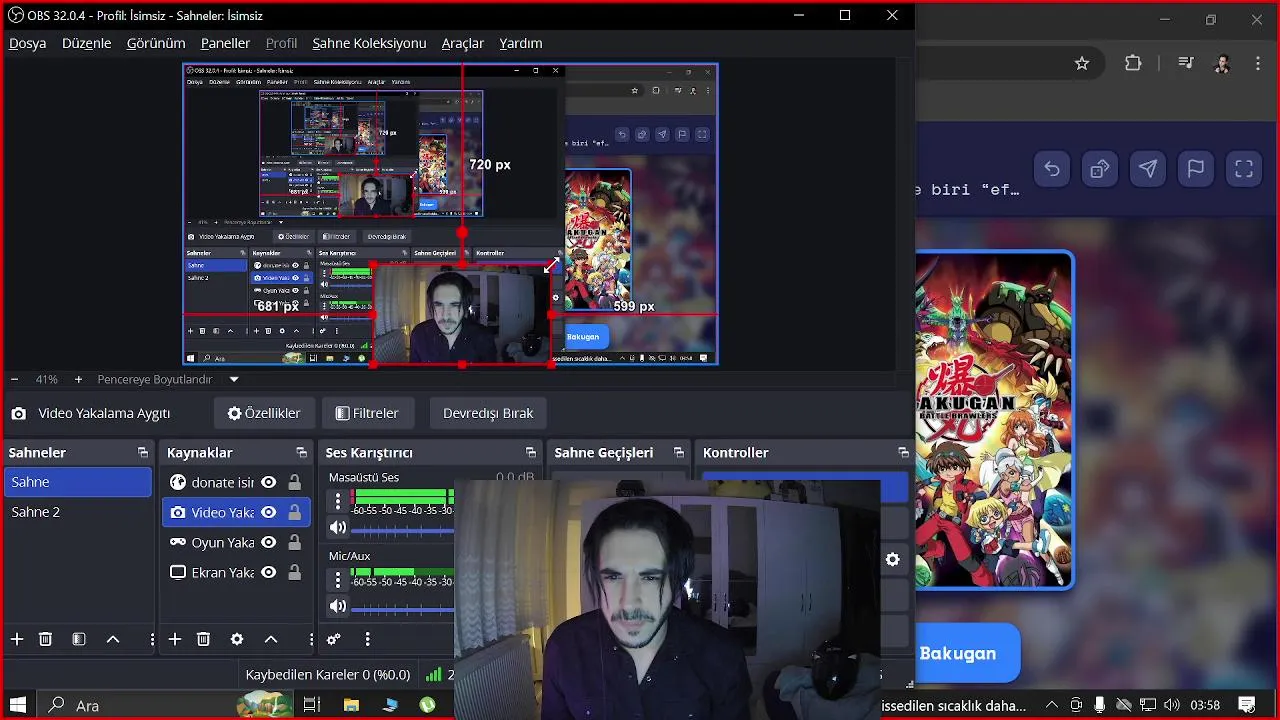Viewport: 1280px width, 720px height.
Task: Remove selected source using Kaynaklar trash icon
Action: [x=203, y=639]
